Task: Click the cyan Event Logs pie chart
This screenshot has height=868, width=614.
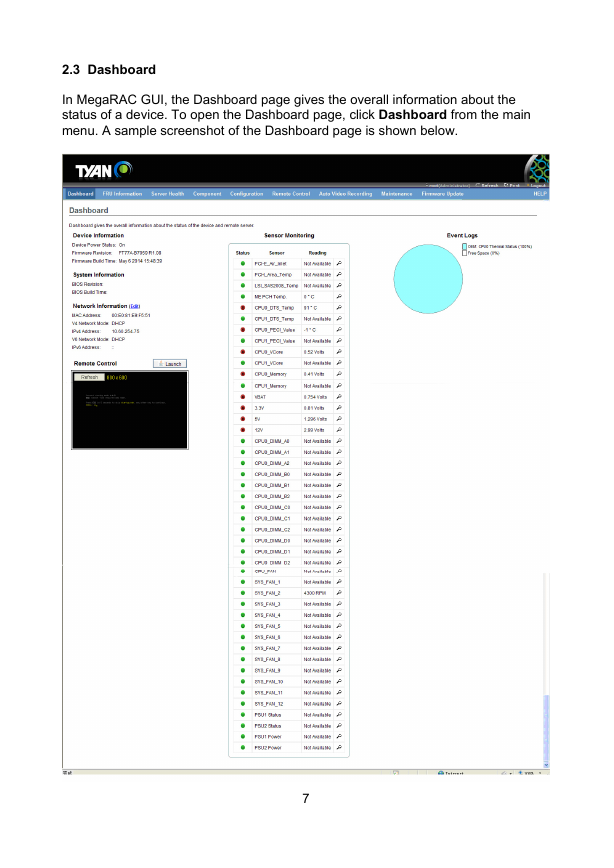Action: coord(428,279)
